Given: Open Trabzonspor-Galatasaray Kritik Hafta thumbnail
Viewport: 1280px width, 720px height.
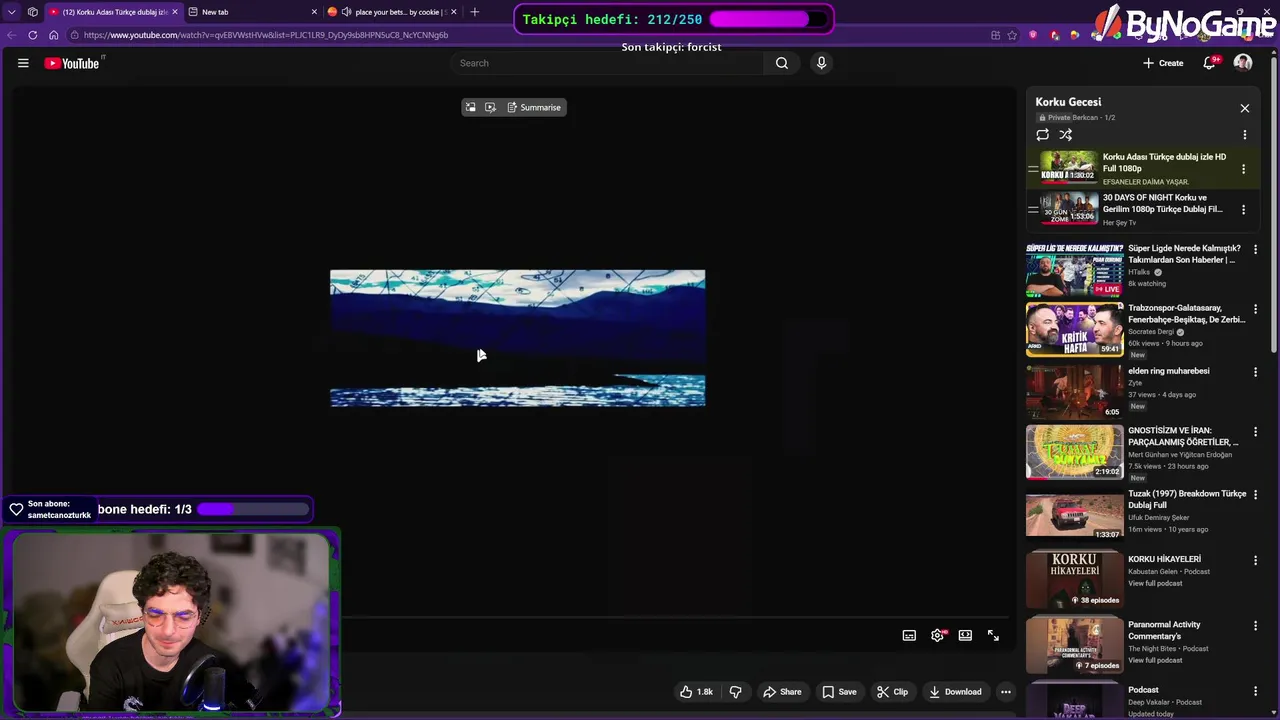Looking at the screenshot, I should [1075, 330].
